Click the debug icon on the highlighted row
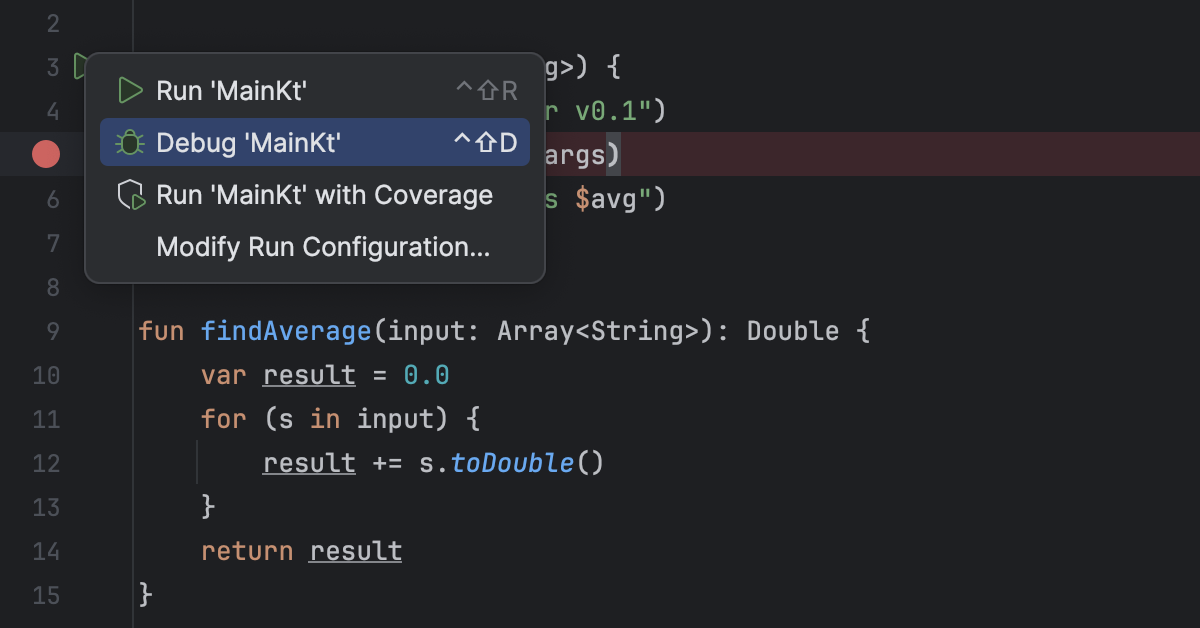This screenshot has width=1200, height=628. [129, 142]
